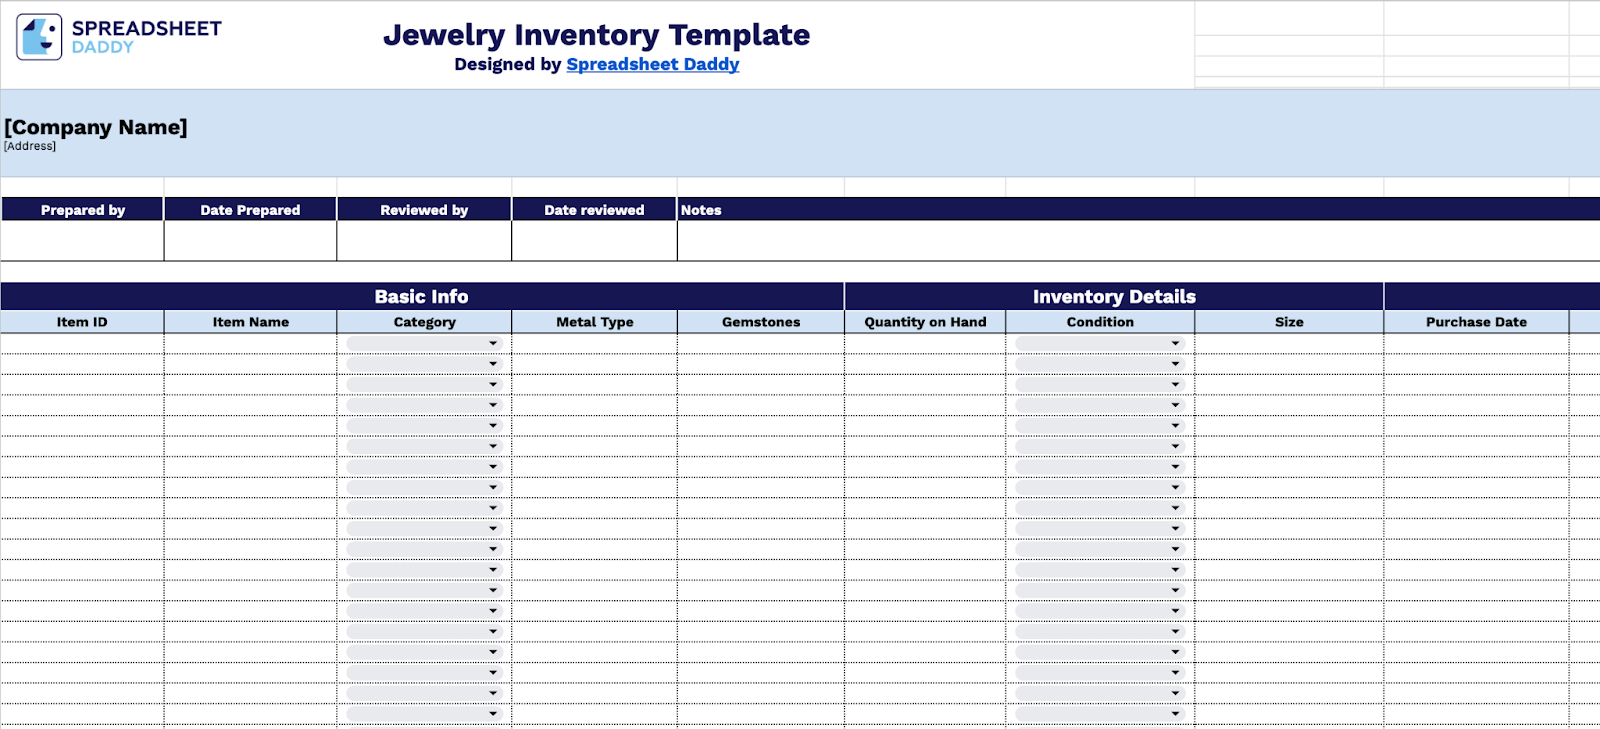Screen dimensions: 1600x729
Task: Select the [Company Name] cell
Action: 95,127
